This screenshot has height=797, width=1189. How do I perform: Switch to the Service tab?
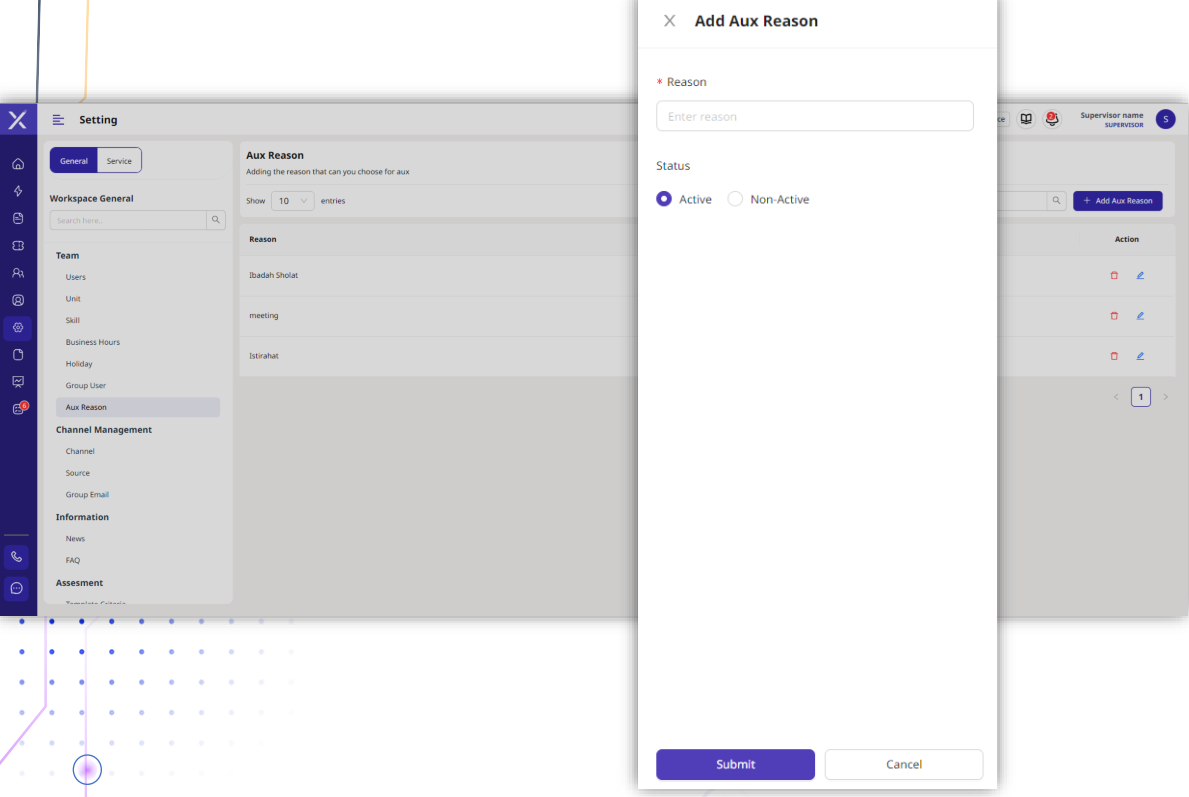coord(119,161)
